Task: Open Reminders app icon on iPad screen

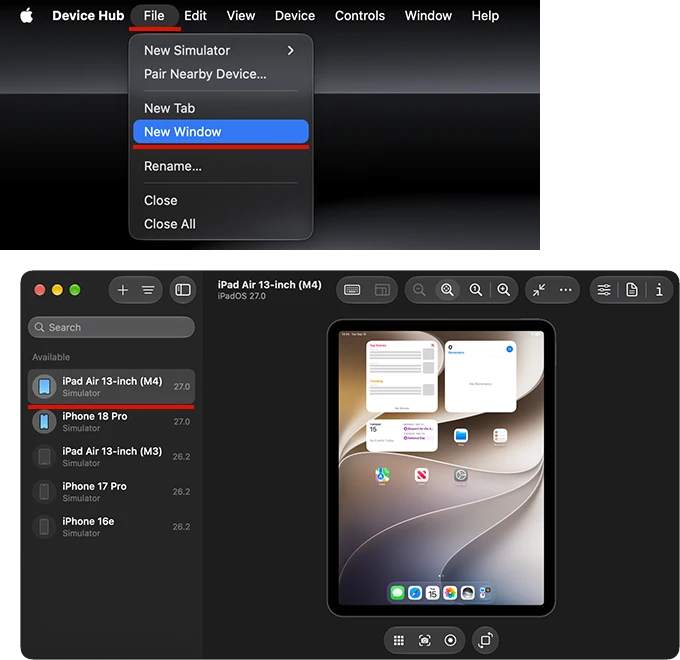Action: 500,435
